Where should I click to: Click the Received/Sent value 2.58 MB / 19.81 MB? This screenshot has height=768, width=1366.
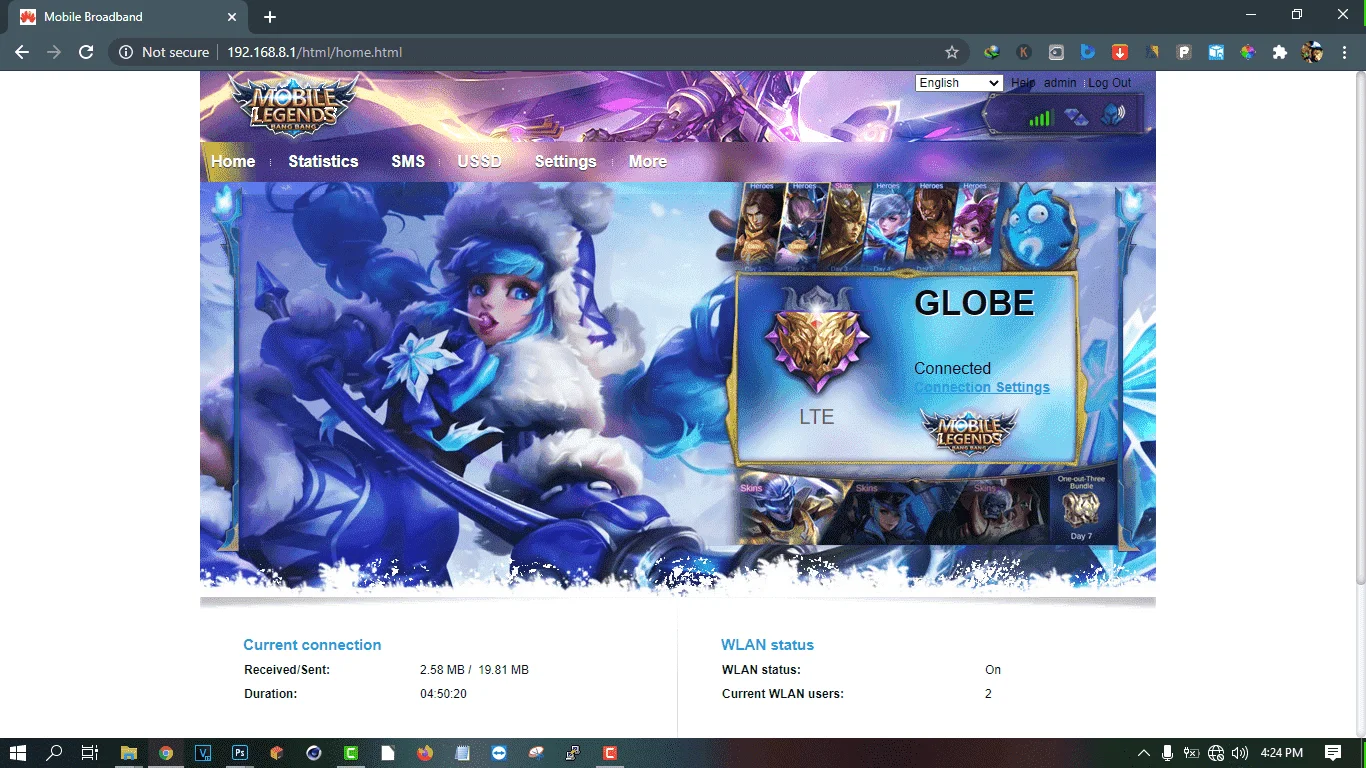click(x=474, y=670)
